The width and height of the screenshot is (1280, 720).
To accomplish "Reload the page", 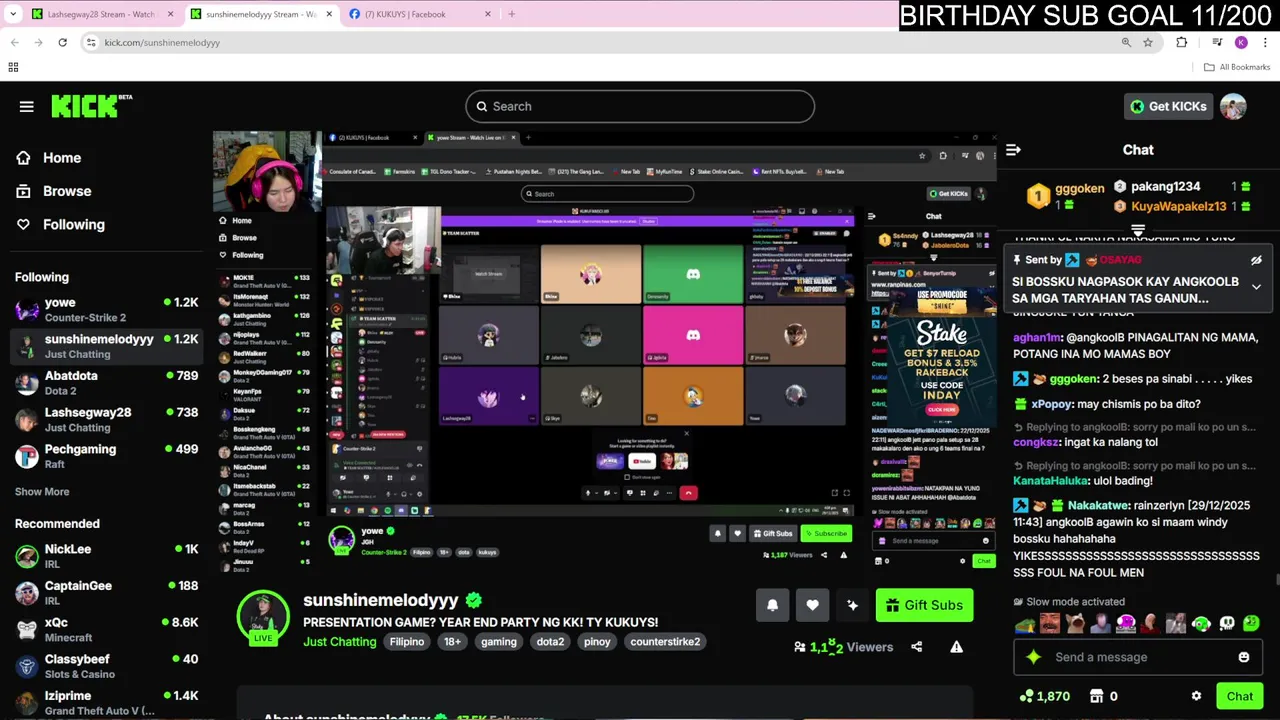I will pyautogui.click(x=62, y=42).
